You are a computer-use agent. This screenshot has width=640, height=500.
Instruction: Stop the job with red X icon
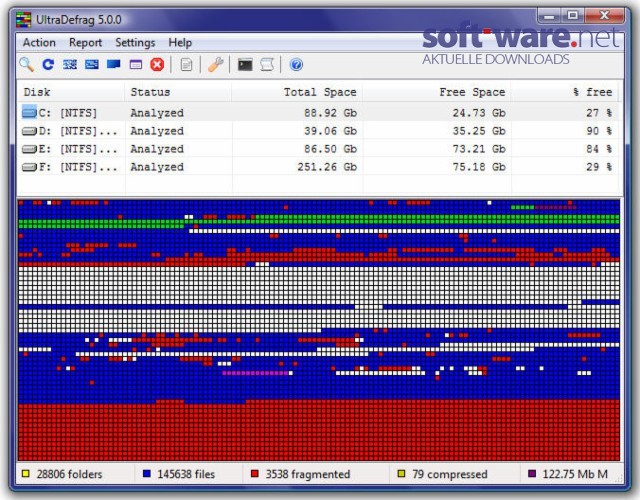click(x=157, y=64)
